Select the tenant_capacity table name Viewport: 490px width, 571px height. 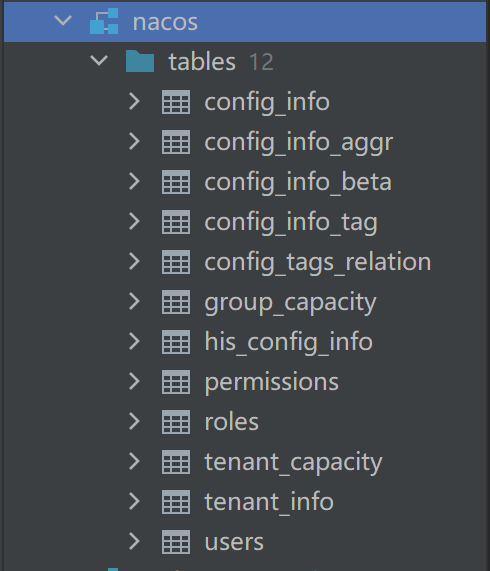(x=293, y=462)
